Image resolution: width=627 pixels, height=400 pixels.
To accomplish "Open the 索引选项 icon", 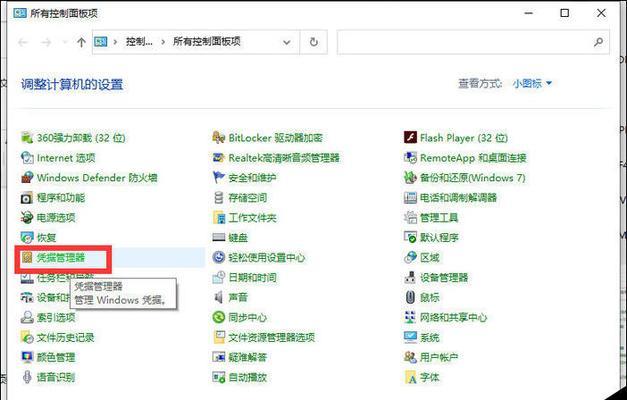I will coord(27,318).
